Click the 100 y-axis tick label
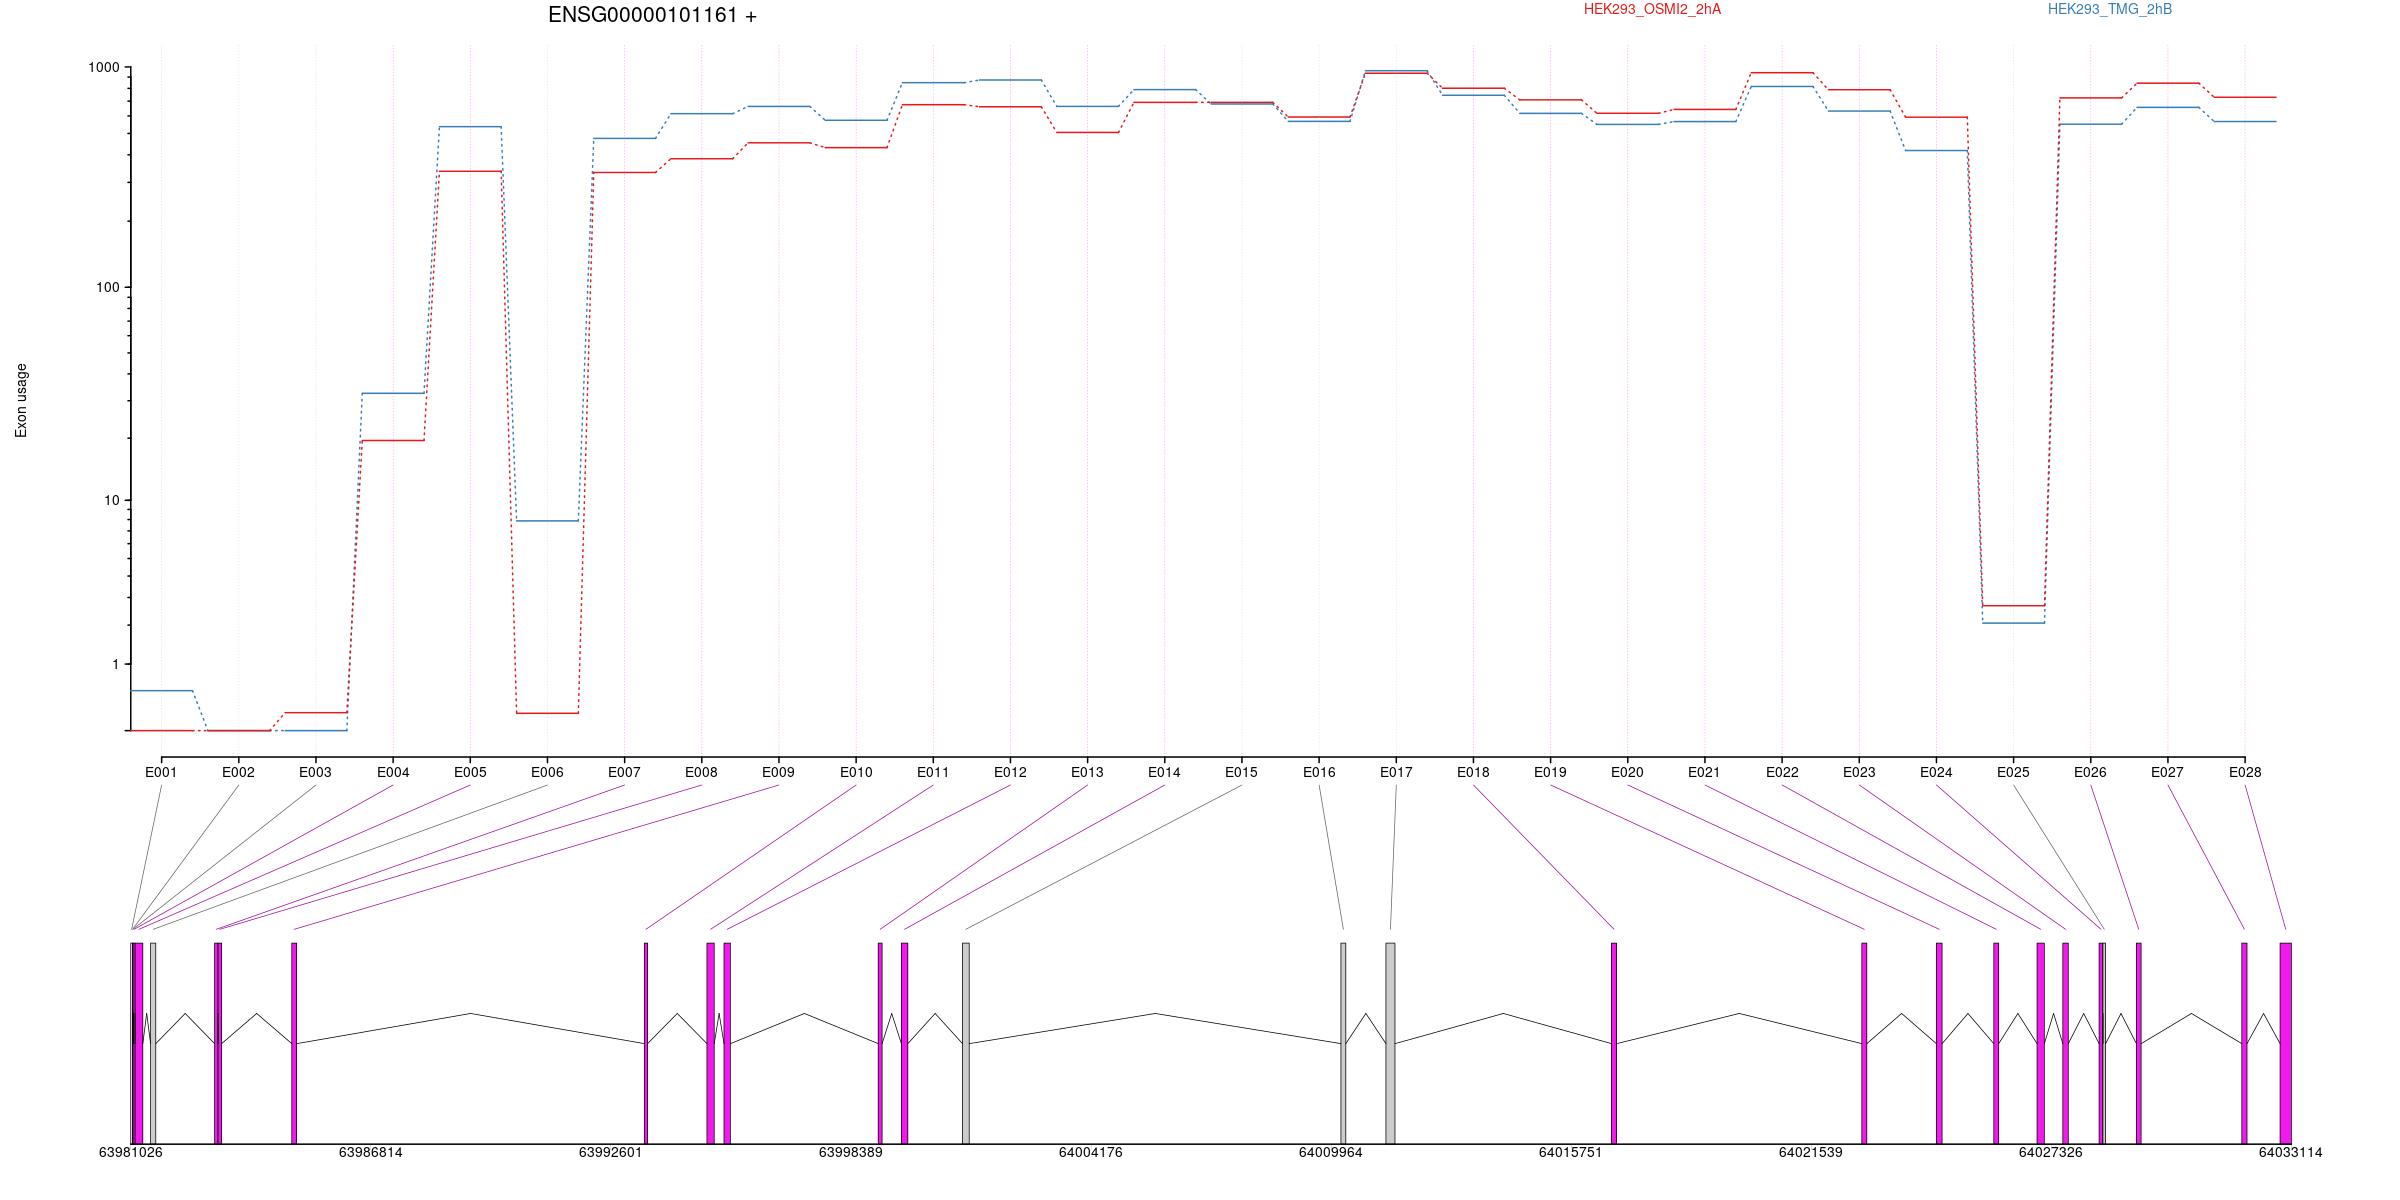This screenshot has height=1200, width=2400. coord(107,287)
